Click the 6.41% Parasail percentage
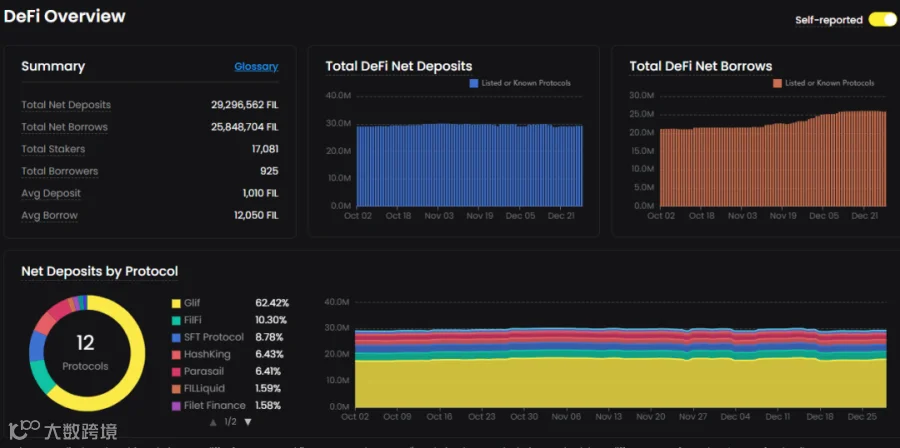The width and height of the screenshot is (900, 448). 269,372
